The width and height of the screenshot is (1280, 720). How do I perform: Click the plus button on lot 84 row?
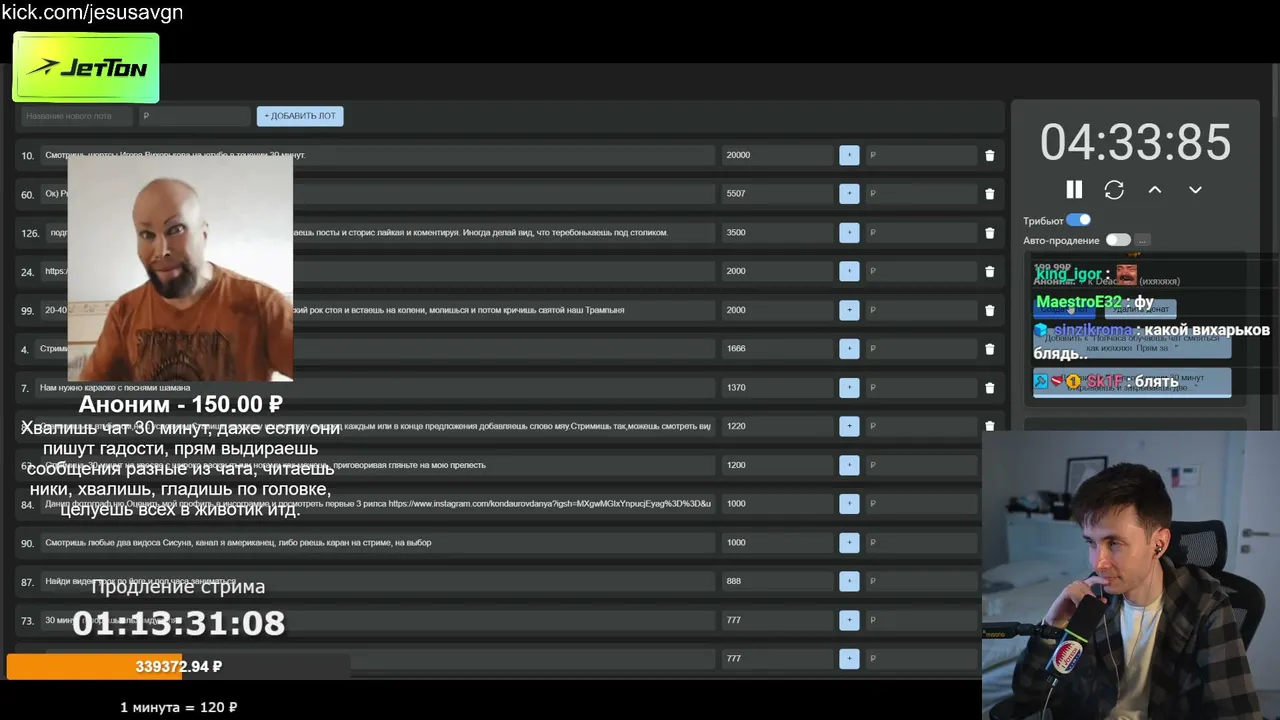point(849,503)
